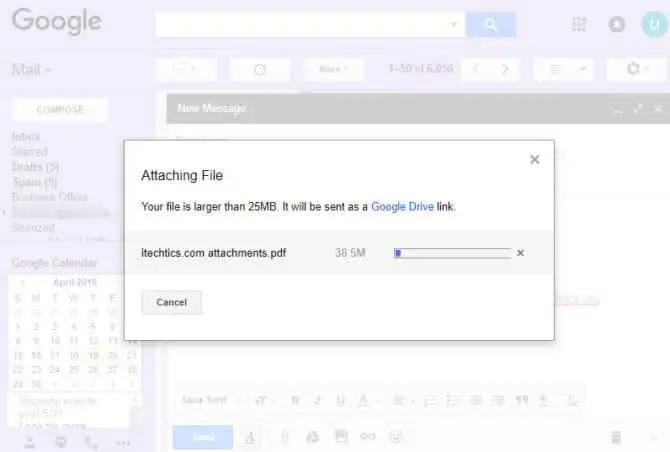This screenshot has width=670, height=452.
Task: Go to older messages page
Action: point(505,69)
